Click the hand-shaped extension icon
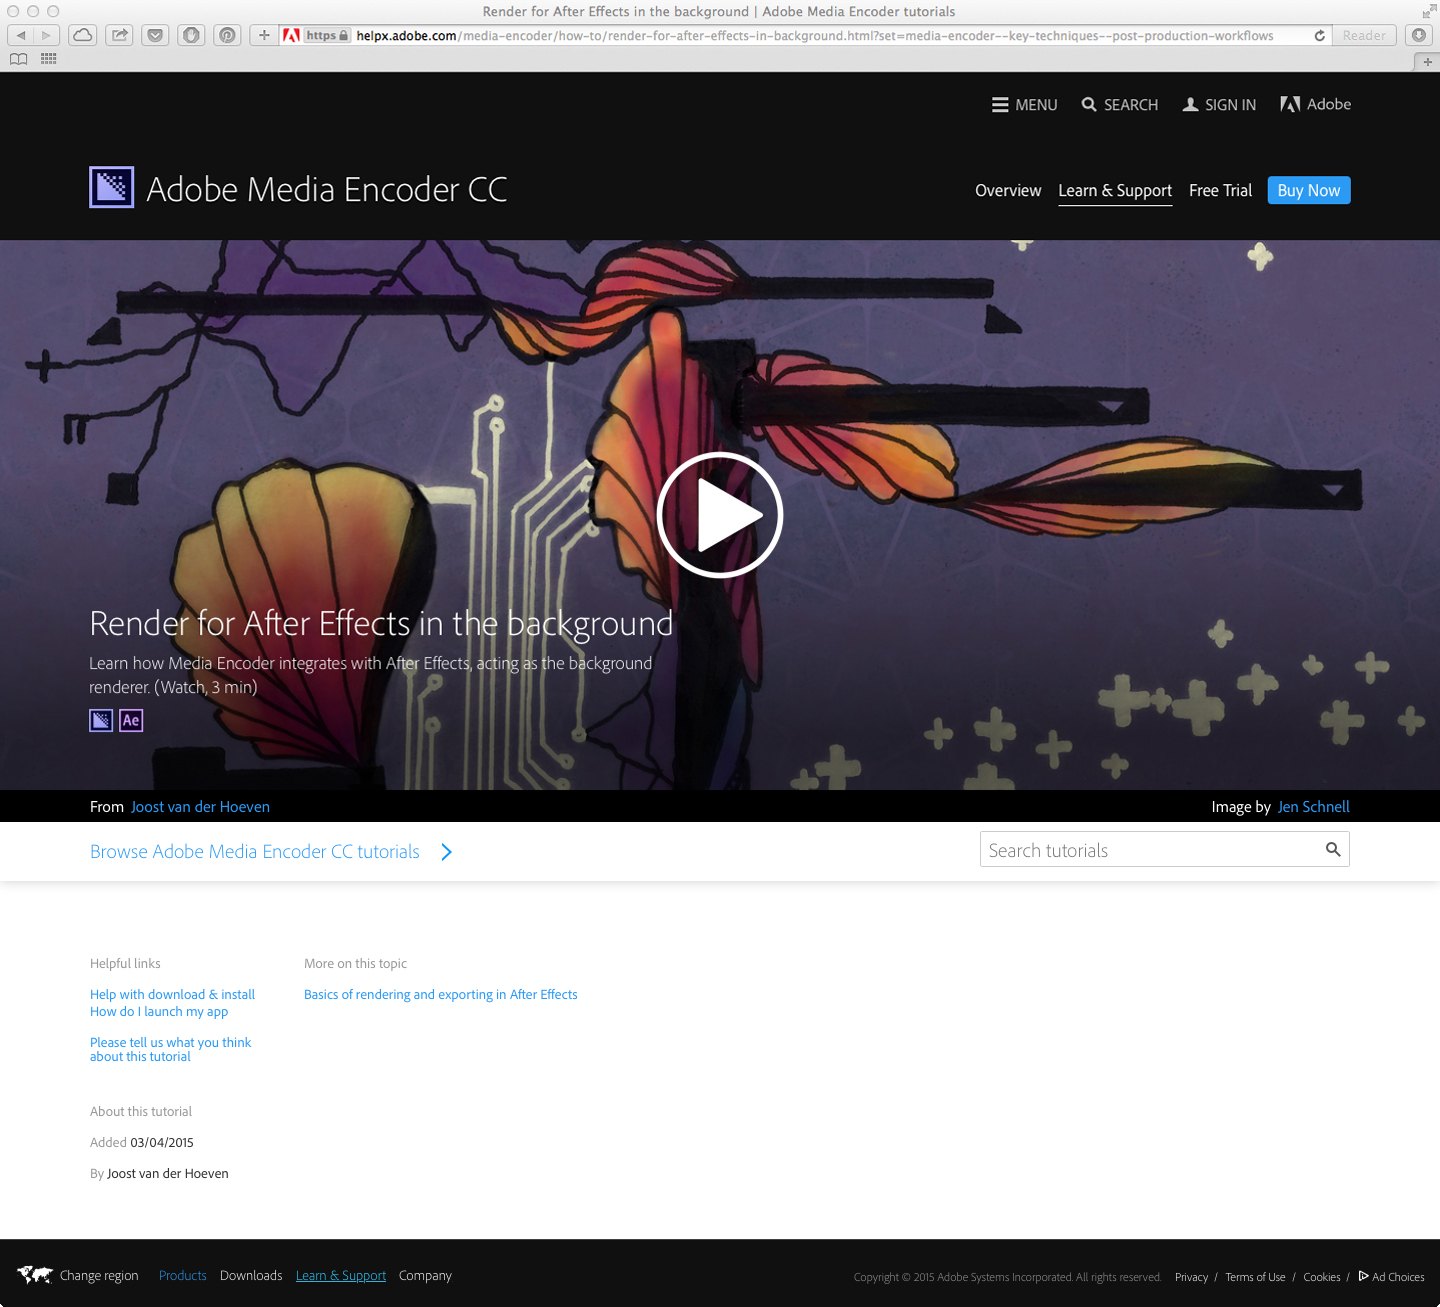 191,35
